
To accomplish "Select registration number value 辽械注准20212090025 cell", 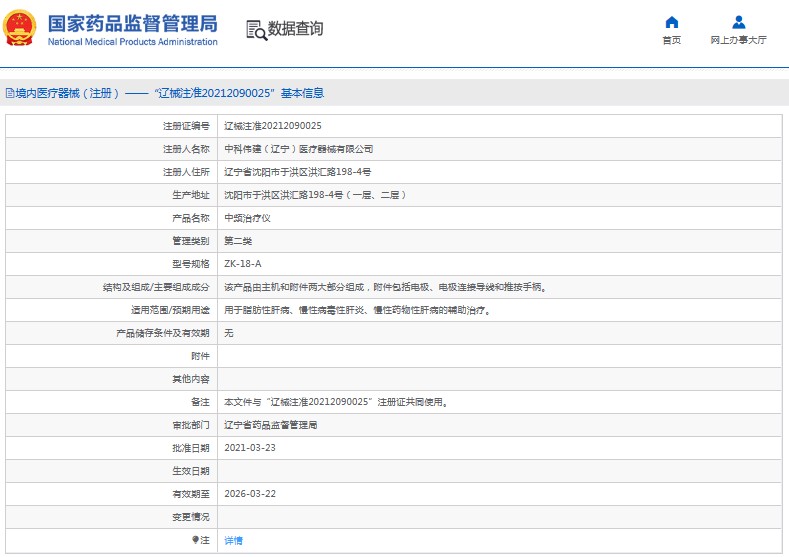I will click(273, 126).
